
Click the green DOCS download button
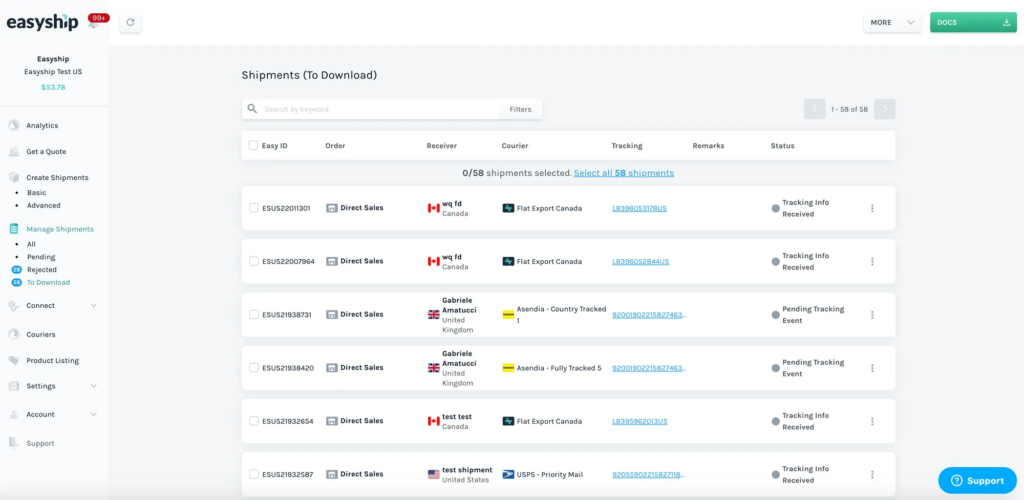pyautogui.click(x=973, y=22)
